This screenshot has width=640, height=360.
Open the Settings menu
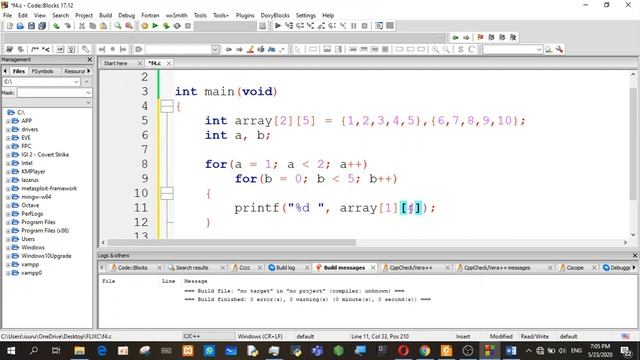(x=306, y=15)
